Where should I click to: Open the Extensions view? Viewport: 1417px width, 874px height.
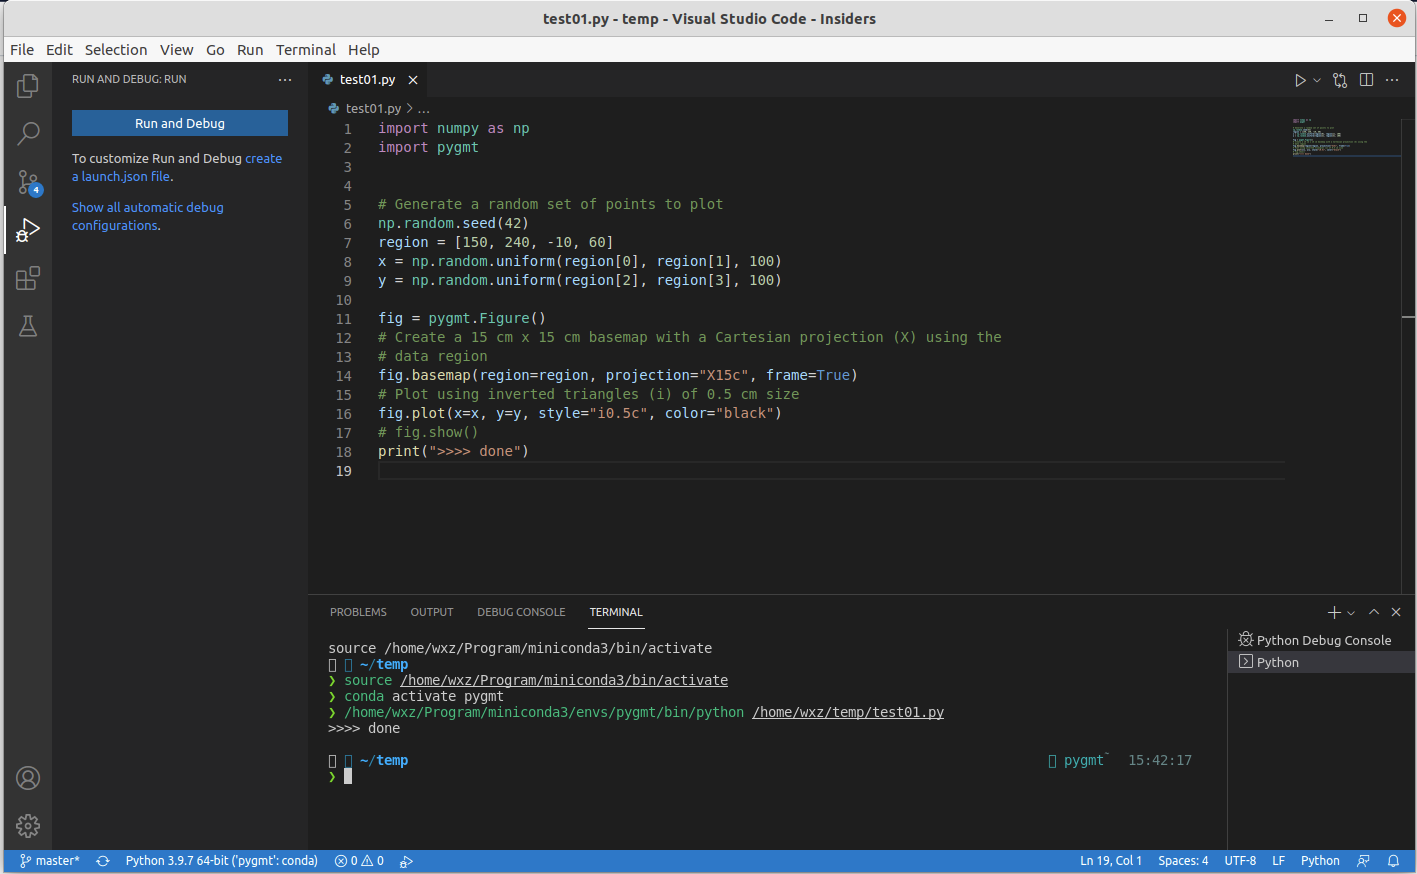coord(27,278)
